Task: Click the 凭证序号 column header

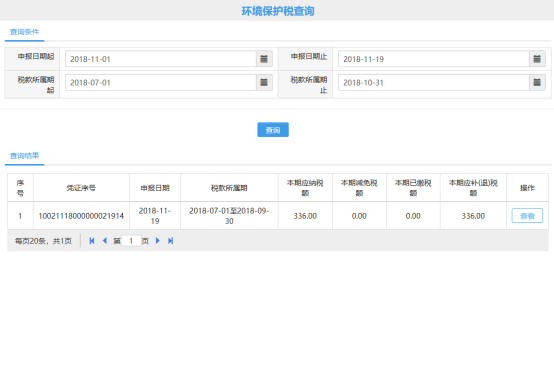Action: (x=81, y=188)
